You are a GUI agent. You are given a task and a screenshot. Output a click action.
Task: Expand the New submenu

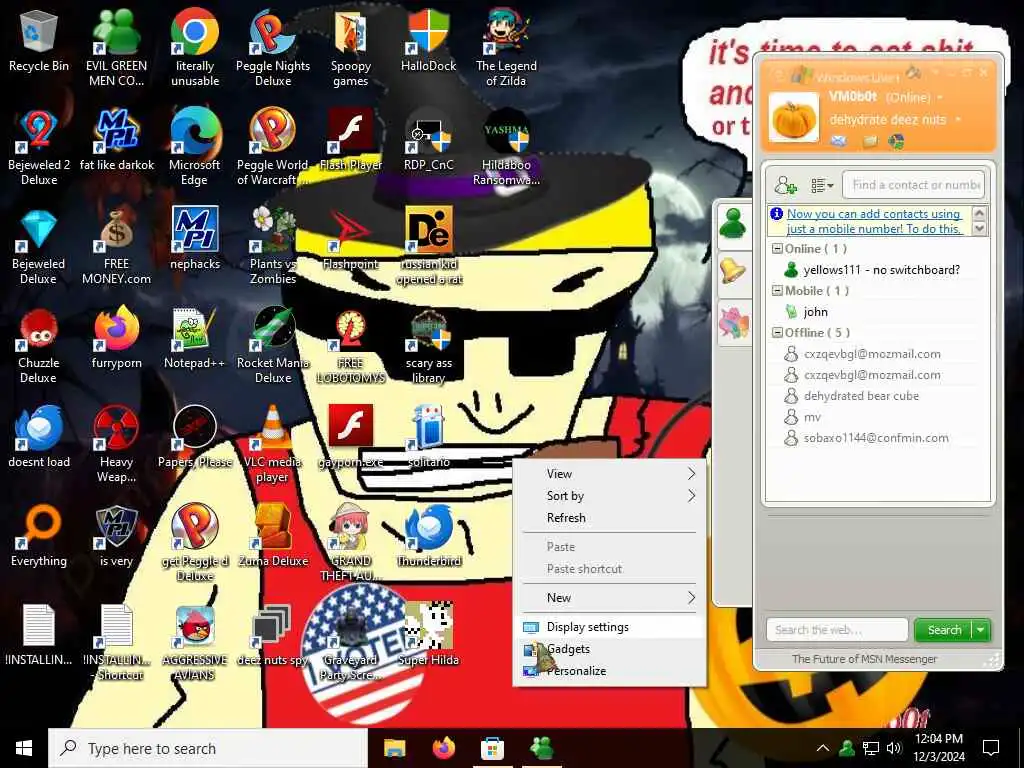[x=609, y=598]
